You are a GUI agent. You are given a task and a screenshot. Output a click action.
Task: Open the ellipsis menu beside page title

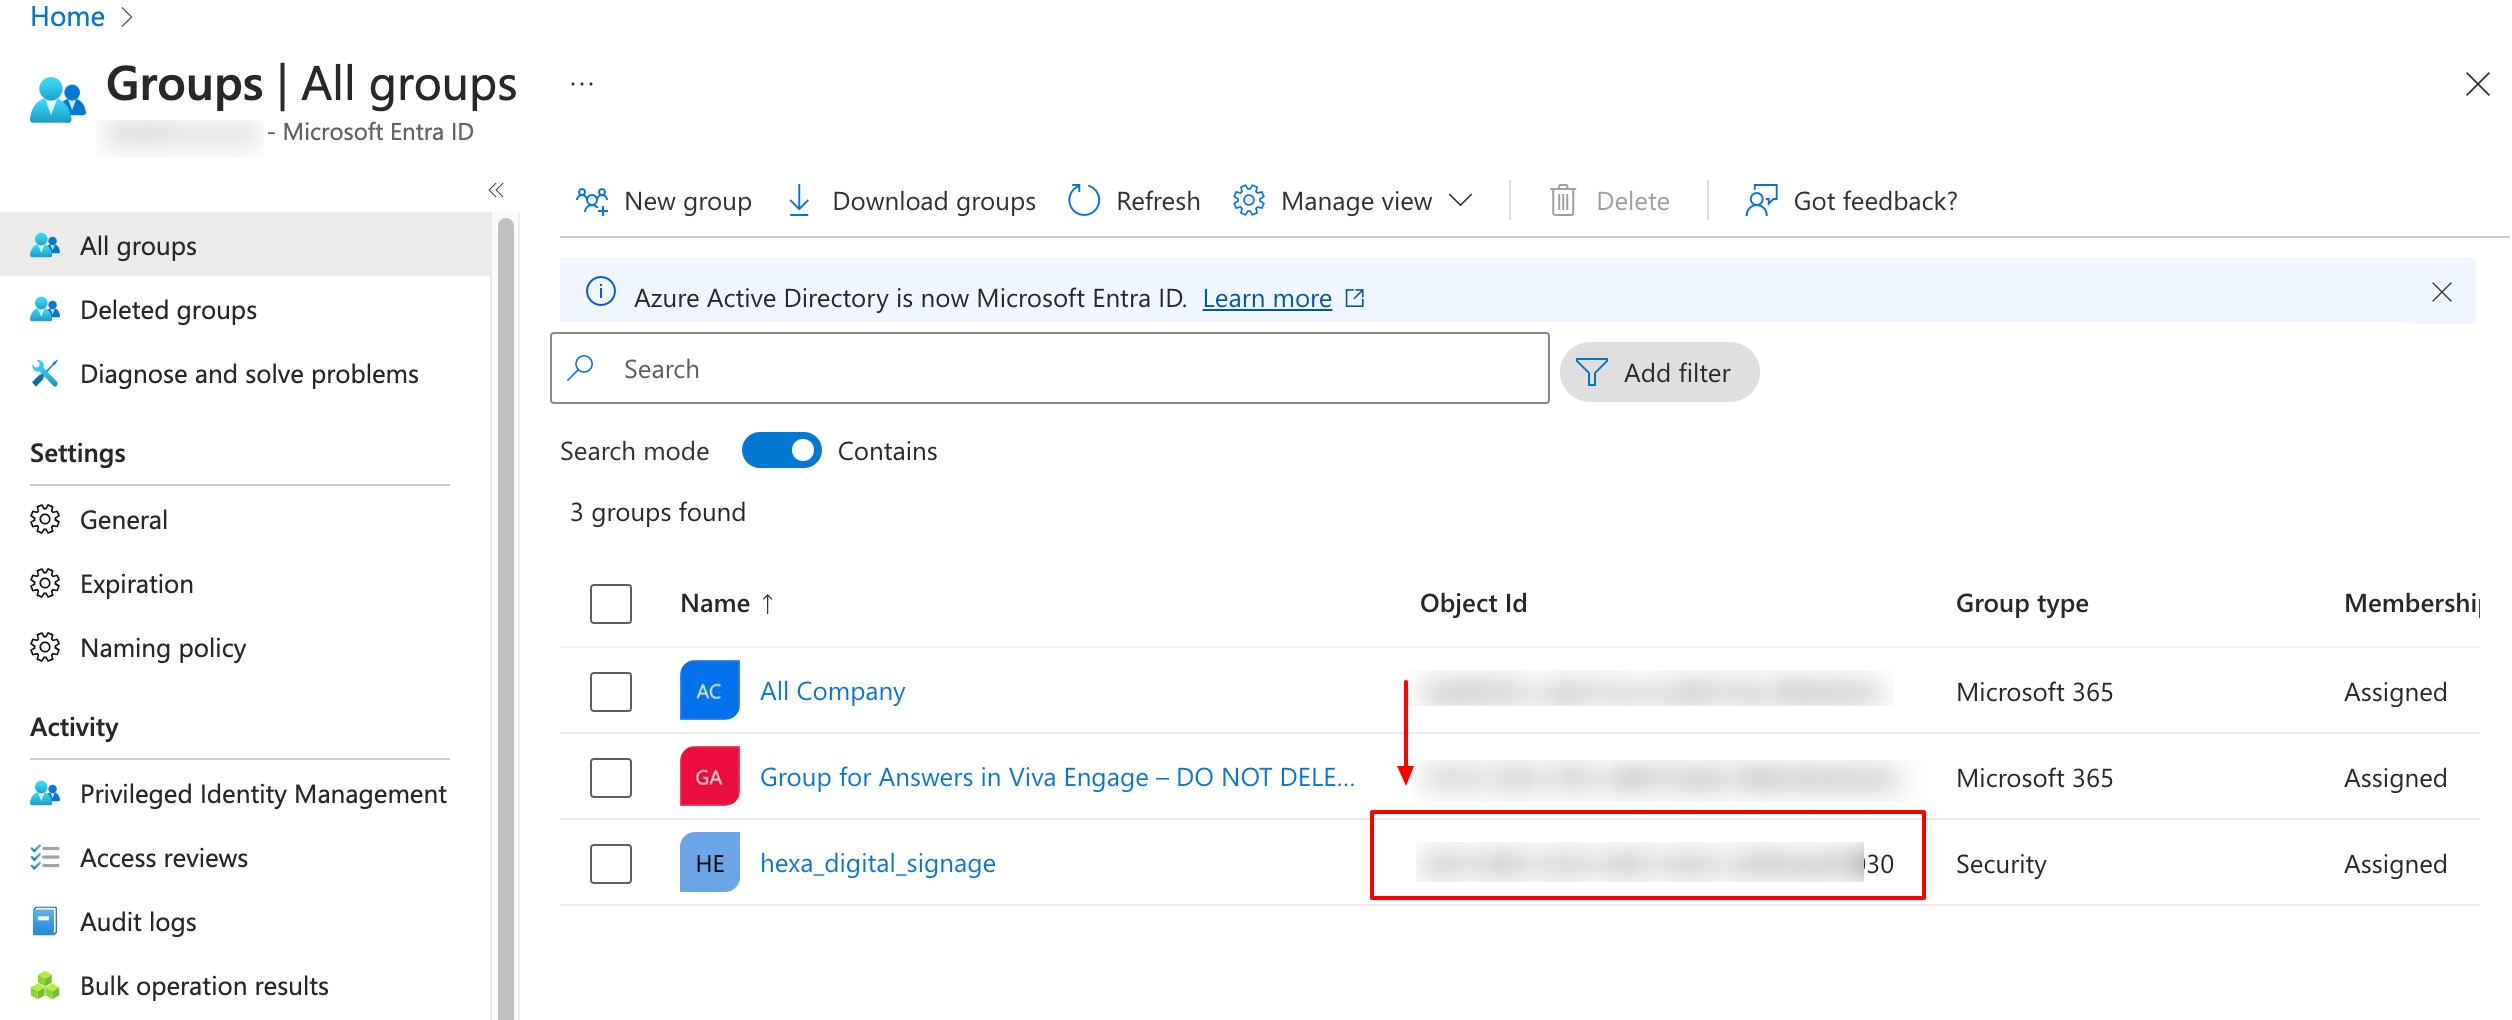582,85
